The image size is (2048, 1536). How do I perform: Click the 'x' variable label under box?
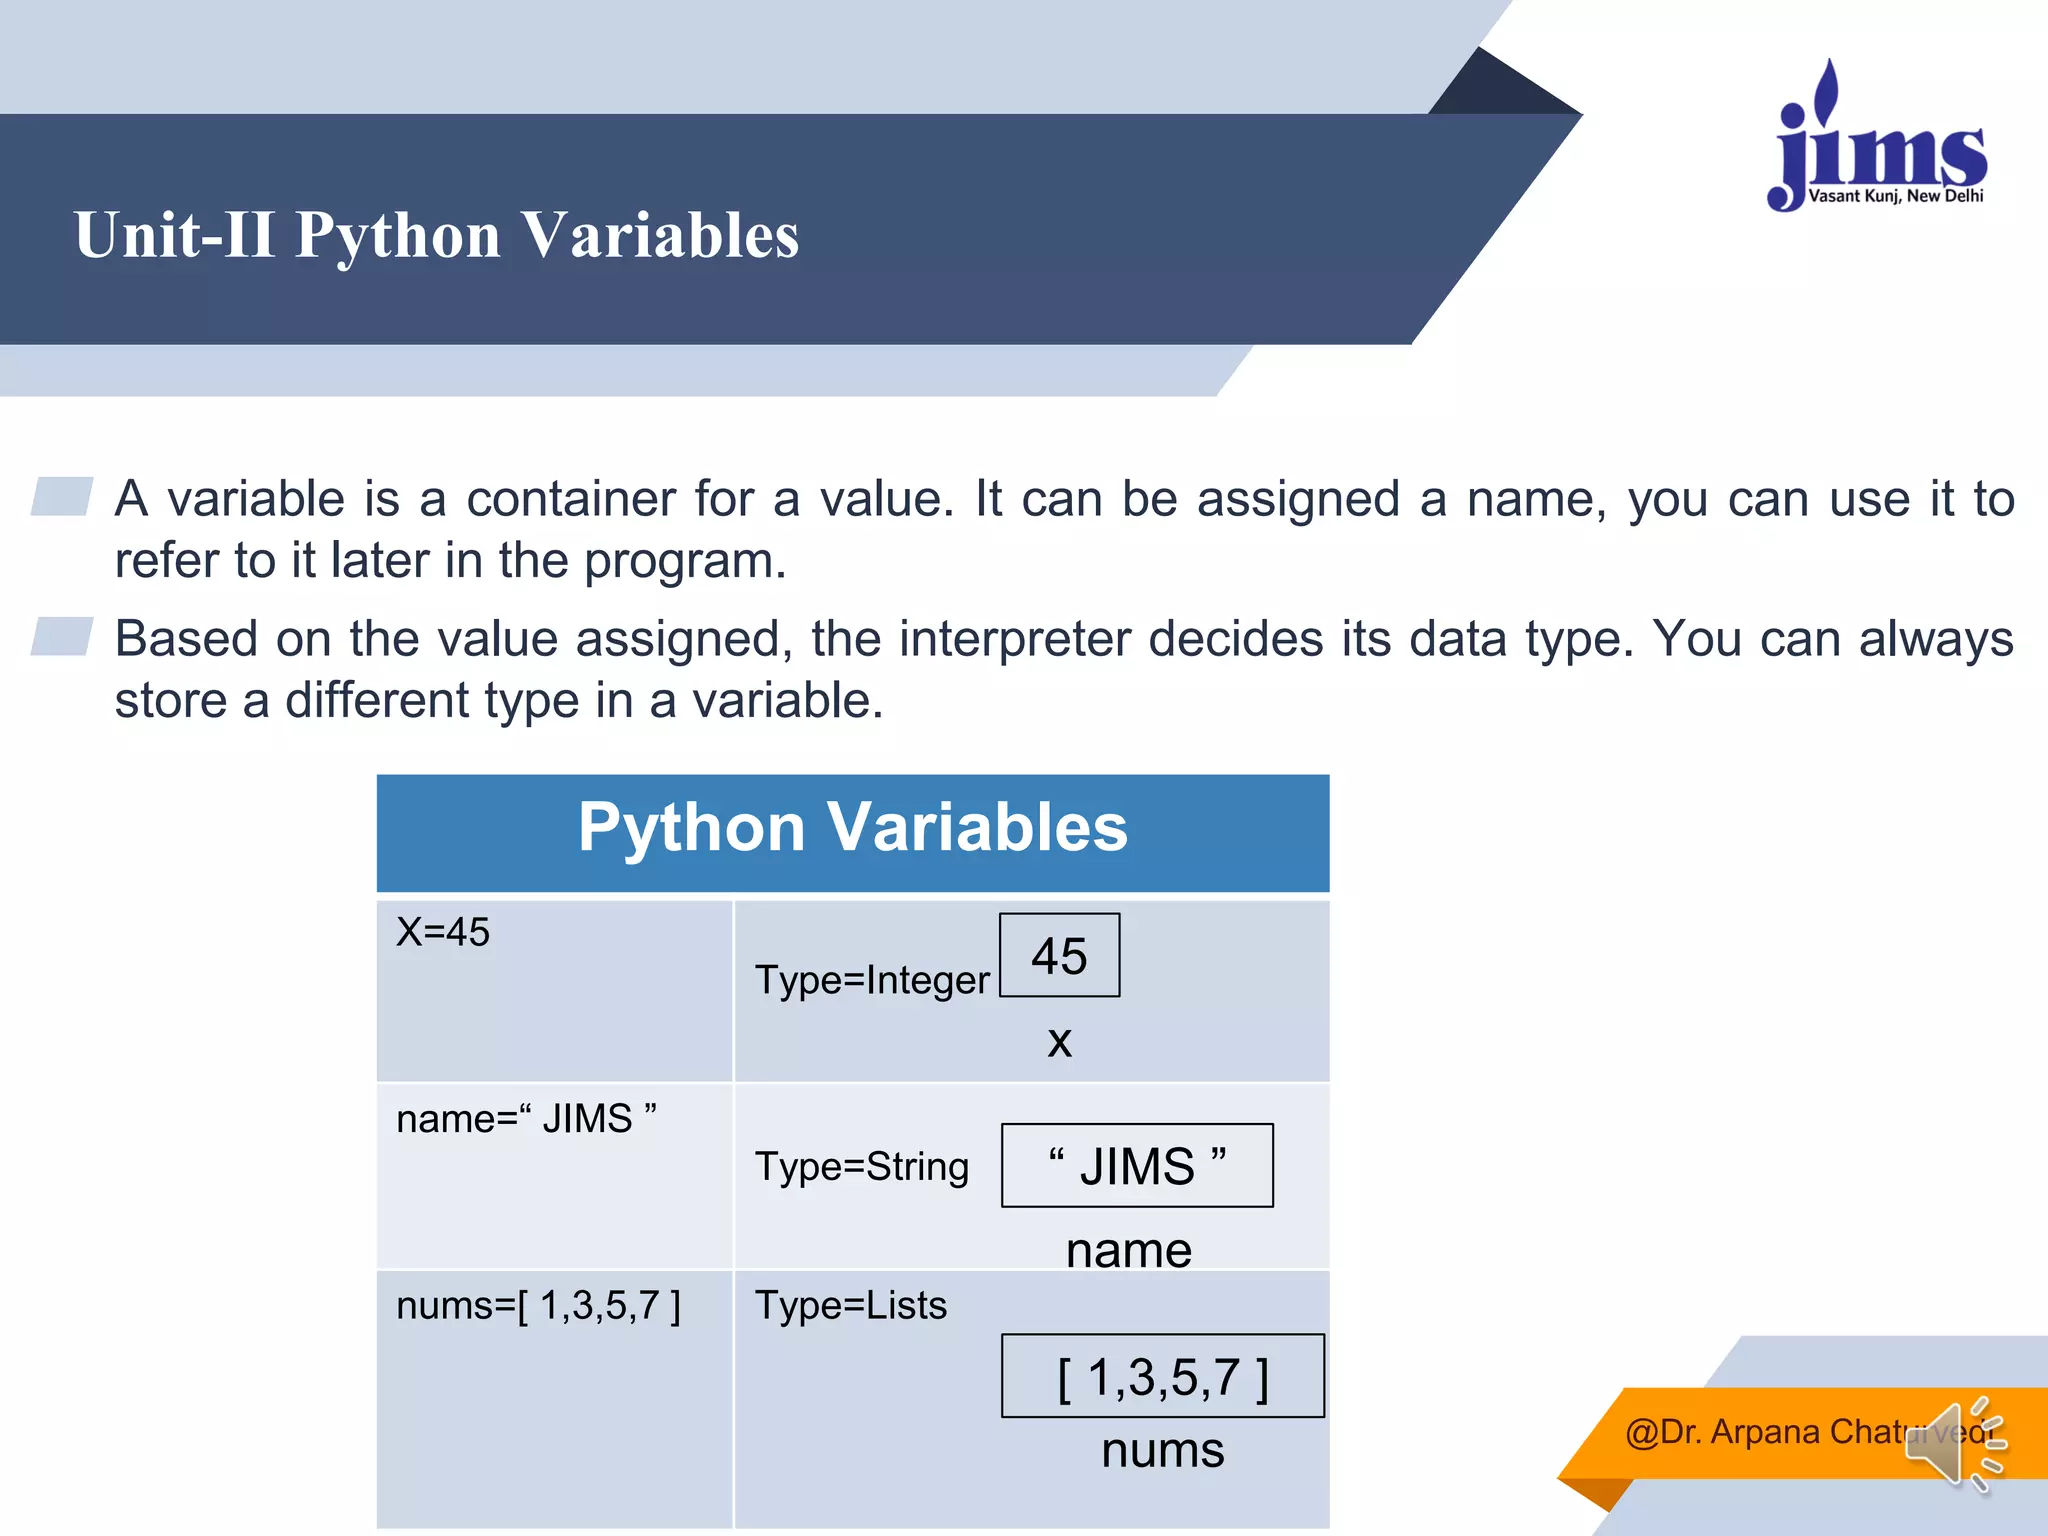(1060, 1042)
